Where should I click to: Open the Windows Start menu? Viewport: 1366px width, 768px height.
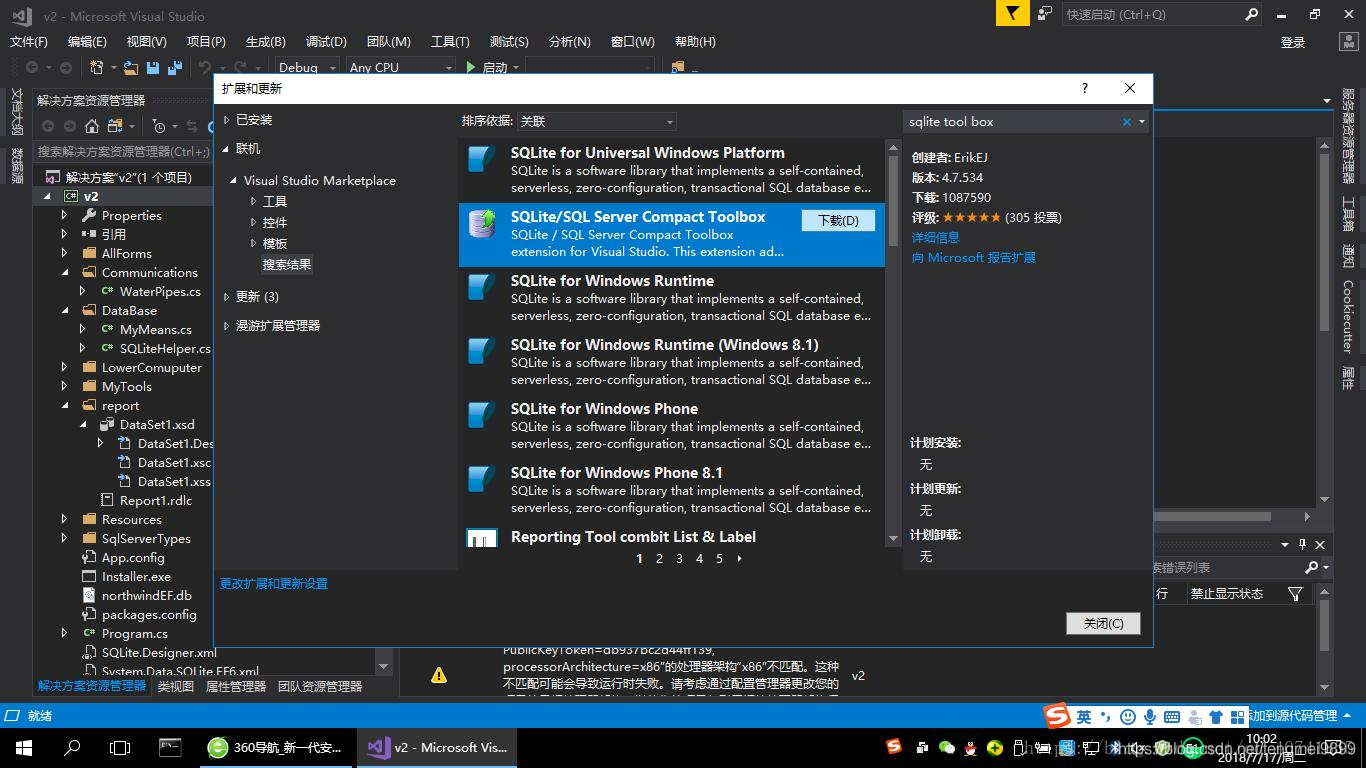click(24, 747)
